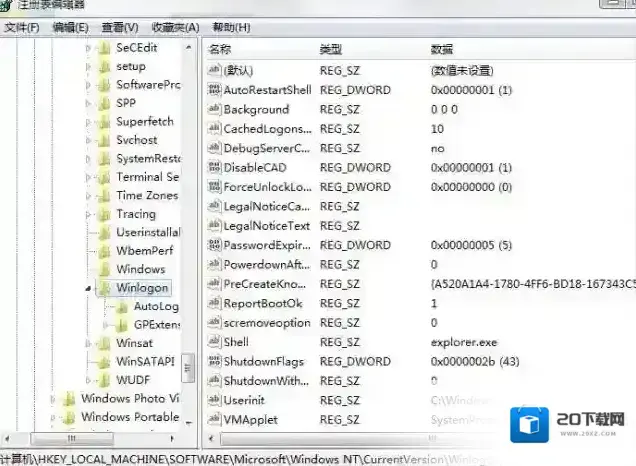Click the SeCEdit folder icon
Image resolution: width=636 pixels, height=466 pixels.
(105, 48)
